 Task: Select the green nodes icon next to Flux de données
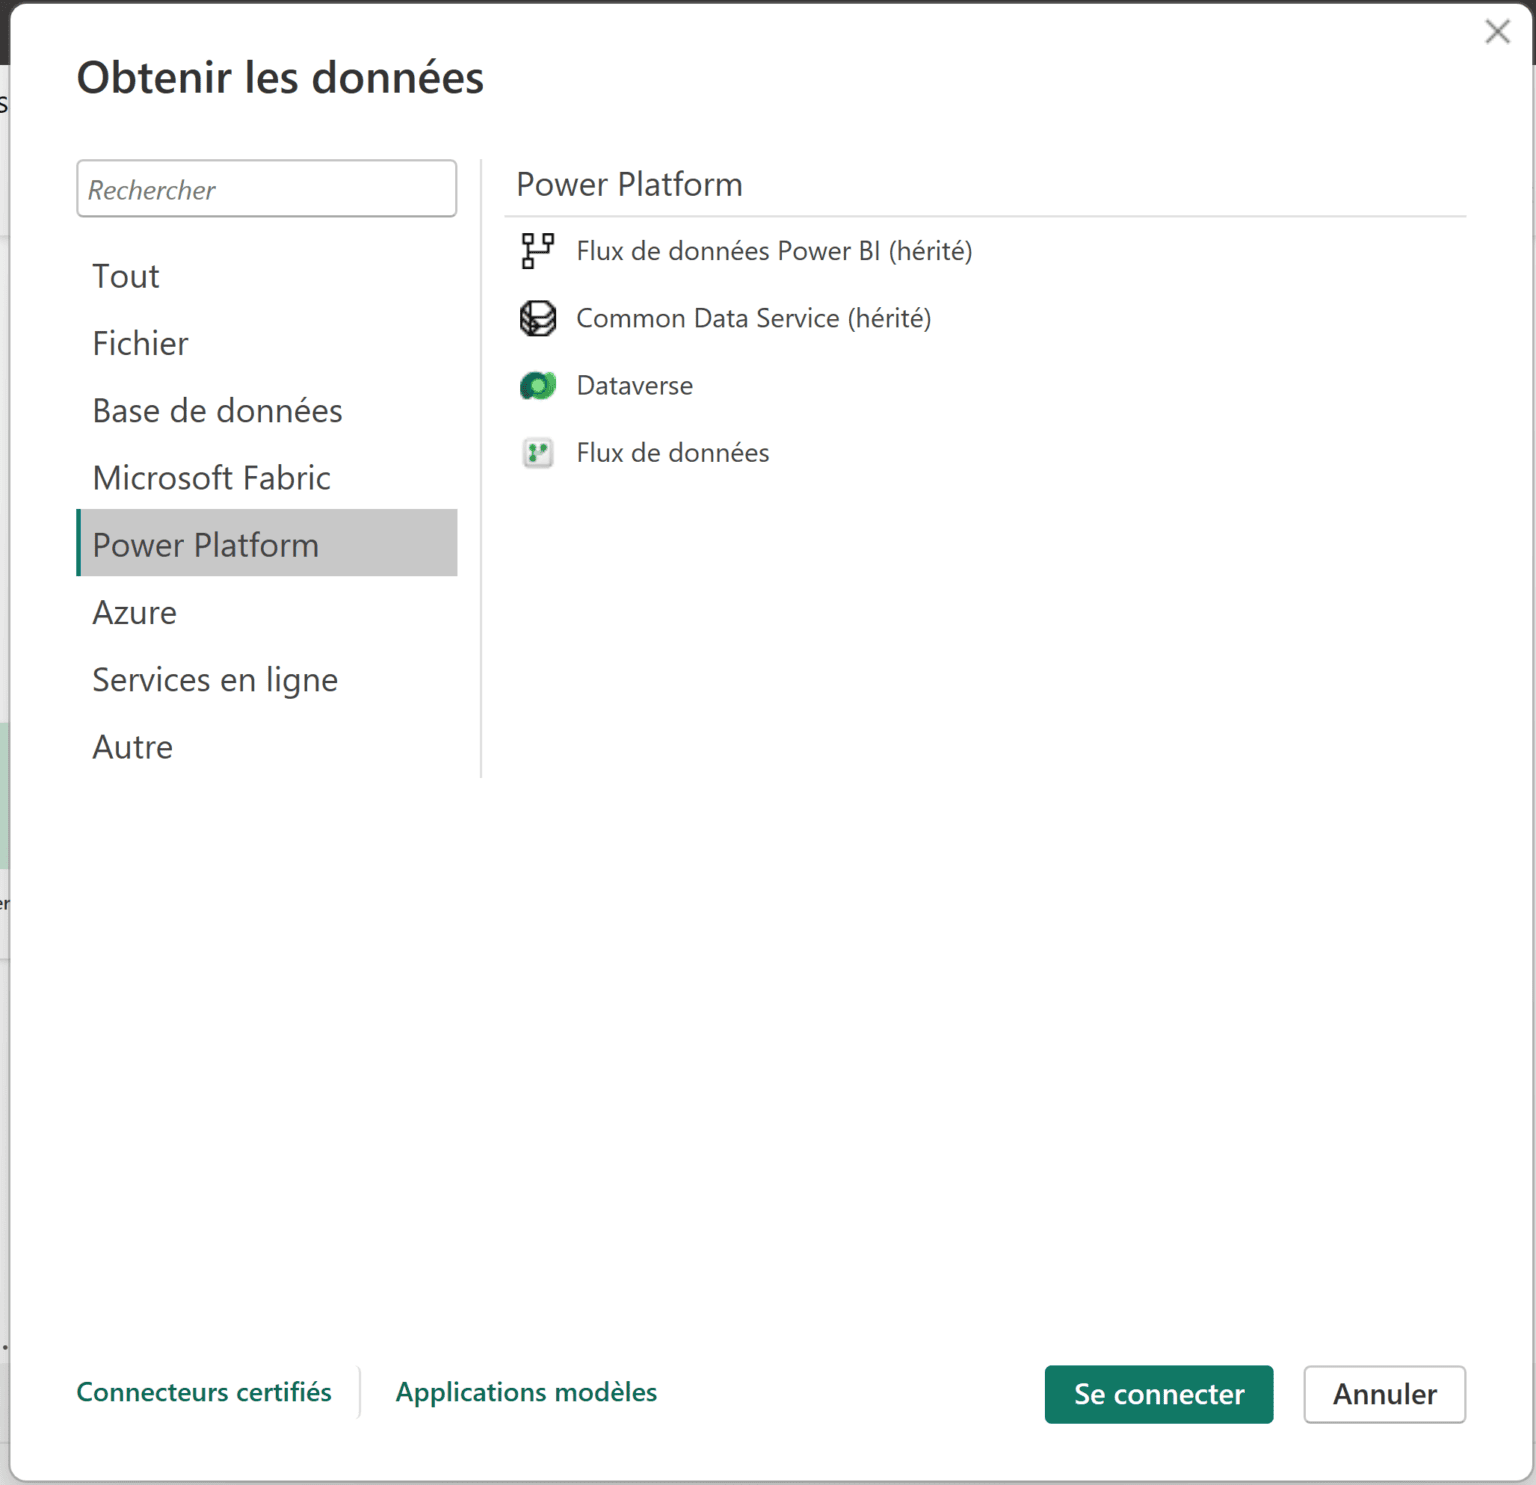tap(537, 452)
